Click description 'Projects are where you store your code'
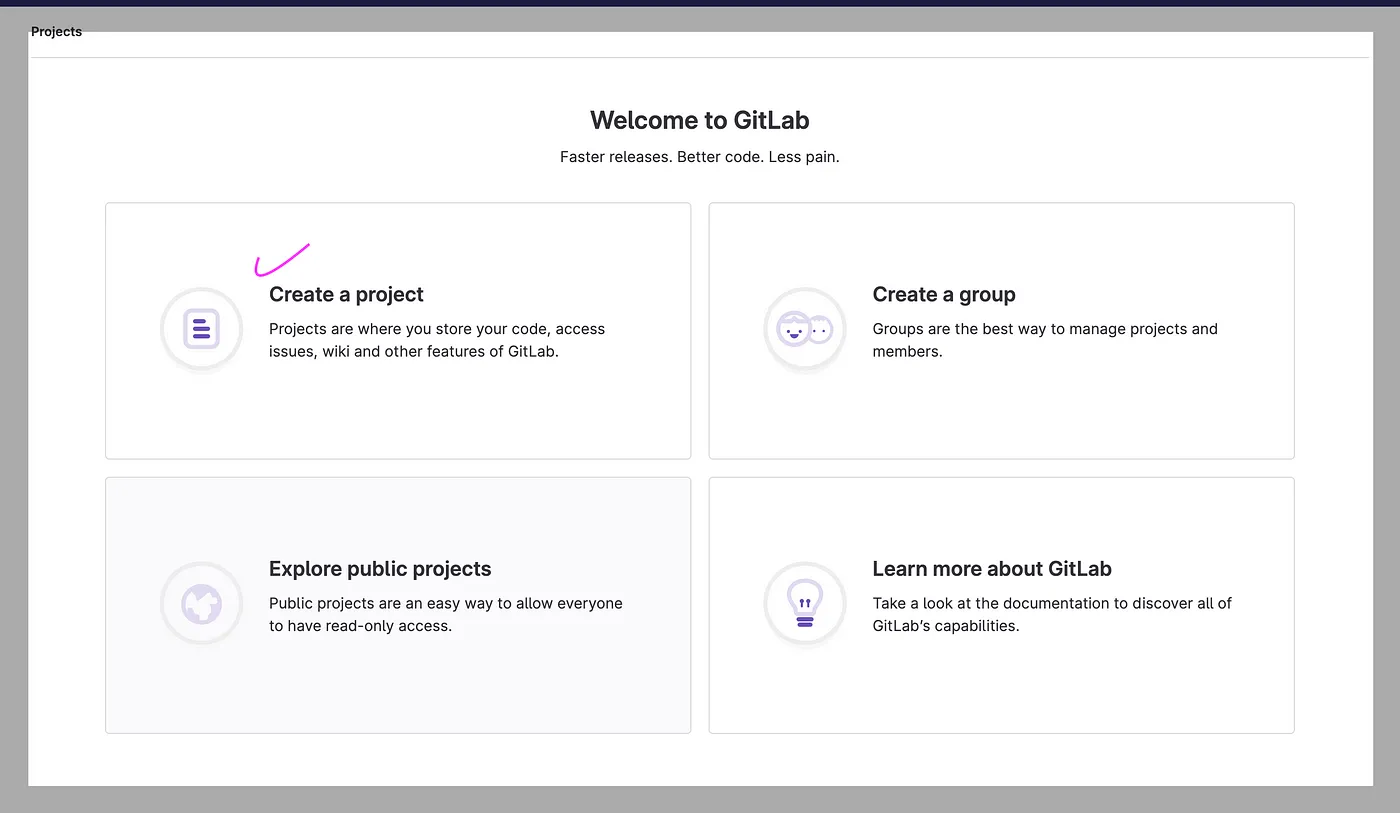The height and width of the screenshot is (813, 1400). [x=437, y=340]
